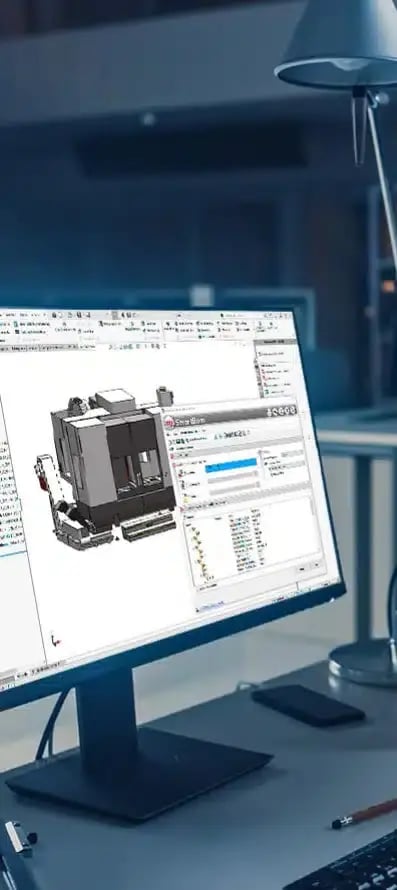The width and height of the screenshot is (397, 890).
Task: Open the gray dropdown at dialog's upper right
Action: point(292,453)
